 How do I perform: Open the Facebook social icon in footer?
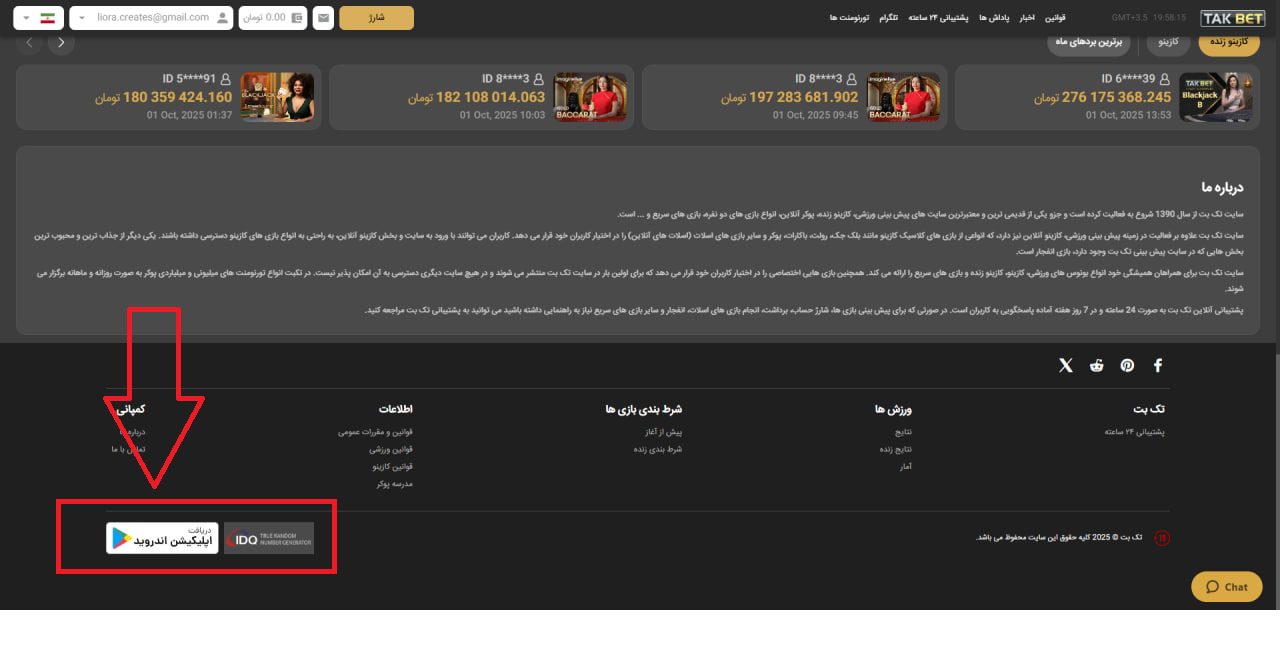pyautogui.click(x=1158, y=366)
